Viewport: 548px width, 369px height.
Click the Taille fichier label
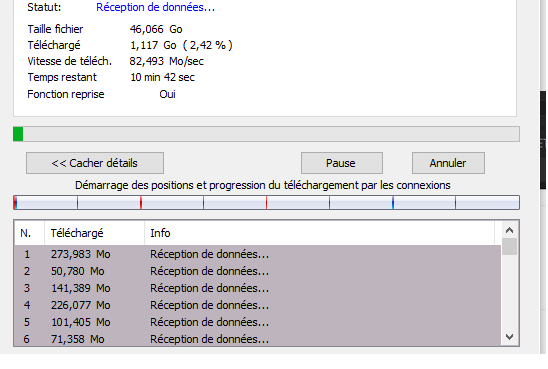55,29
